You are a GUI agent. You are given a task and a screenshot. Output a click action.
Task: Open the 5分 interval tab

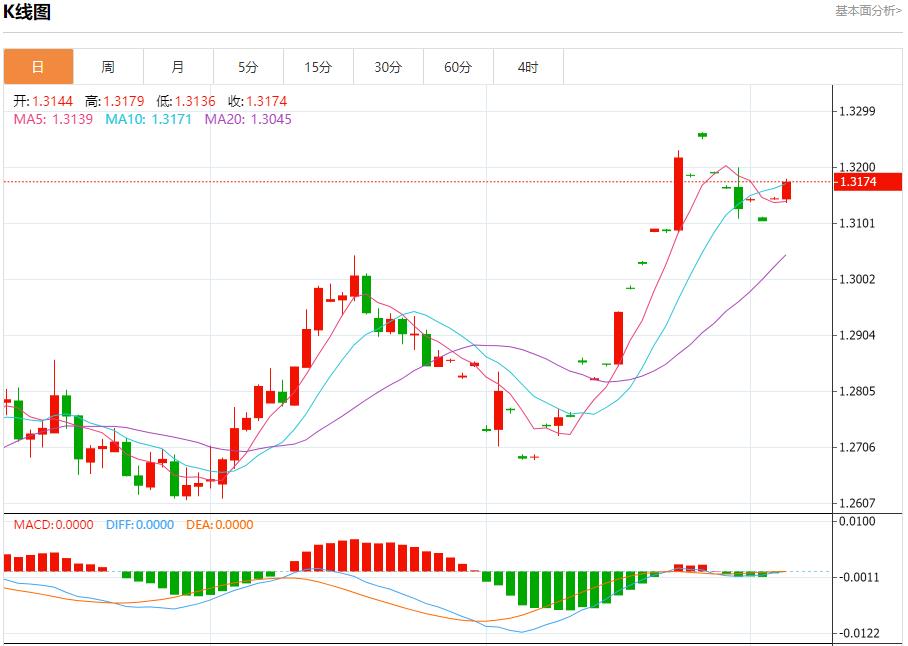(248, 67)
